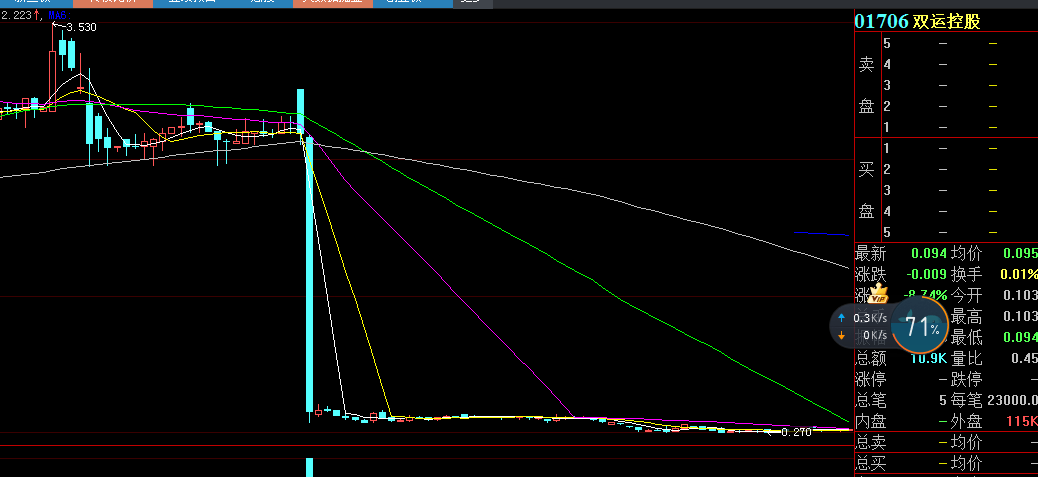Click the cyan volume bar under the chart
Image resolution: width=1038 pixels, height=477 pixels.
point(309,467)
